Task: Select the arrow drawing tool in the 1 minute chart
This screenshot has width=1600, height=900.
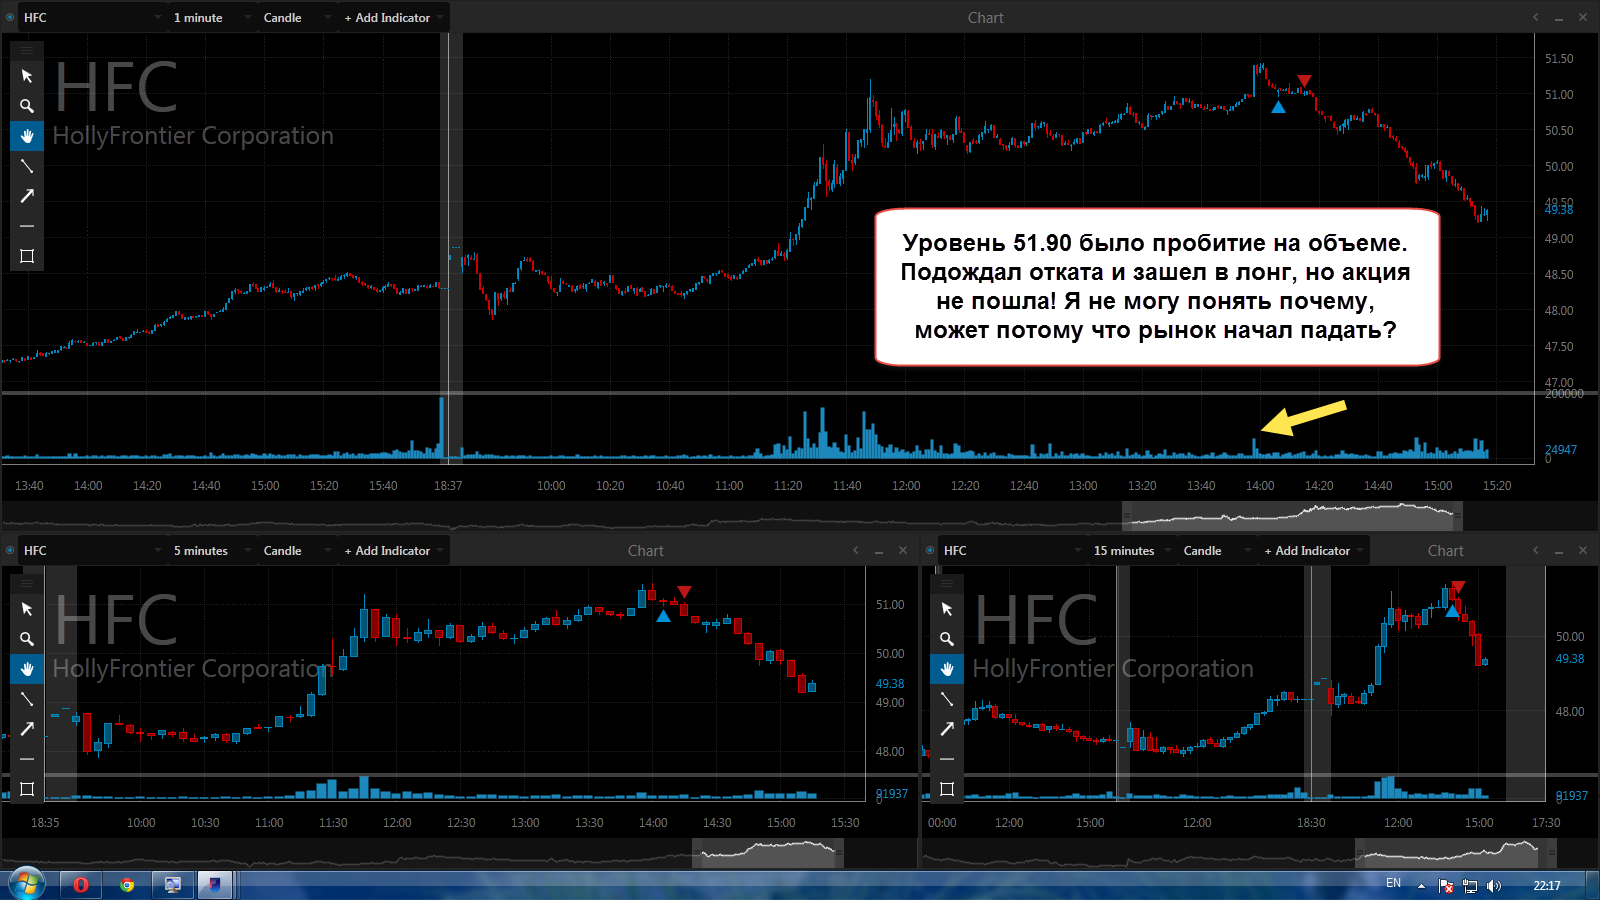Action: coord(27,196)
